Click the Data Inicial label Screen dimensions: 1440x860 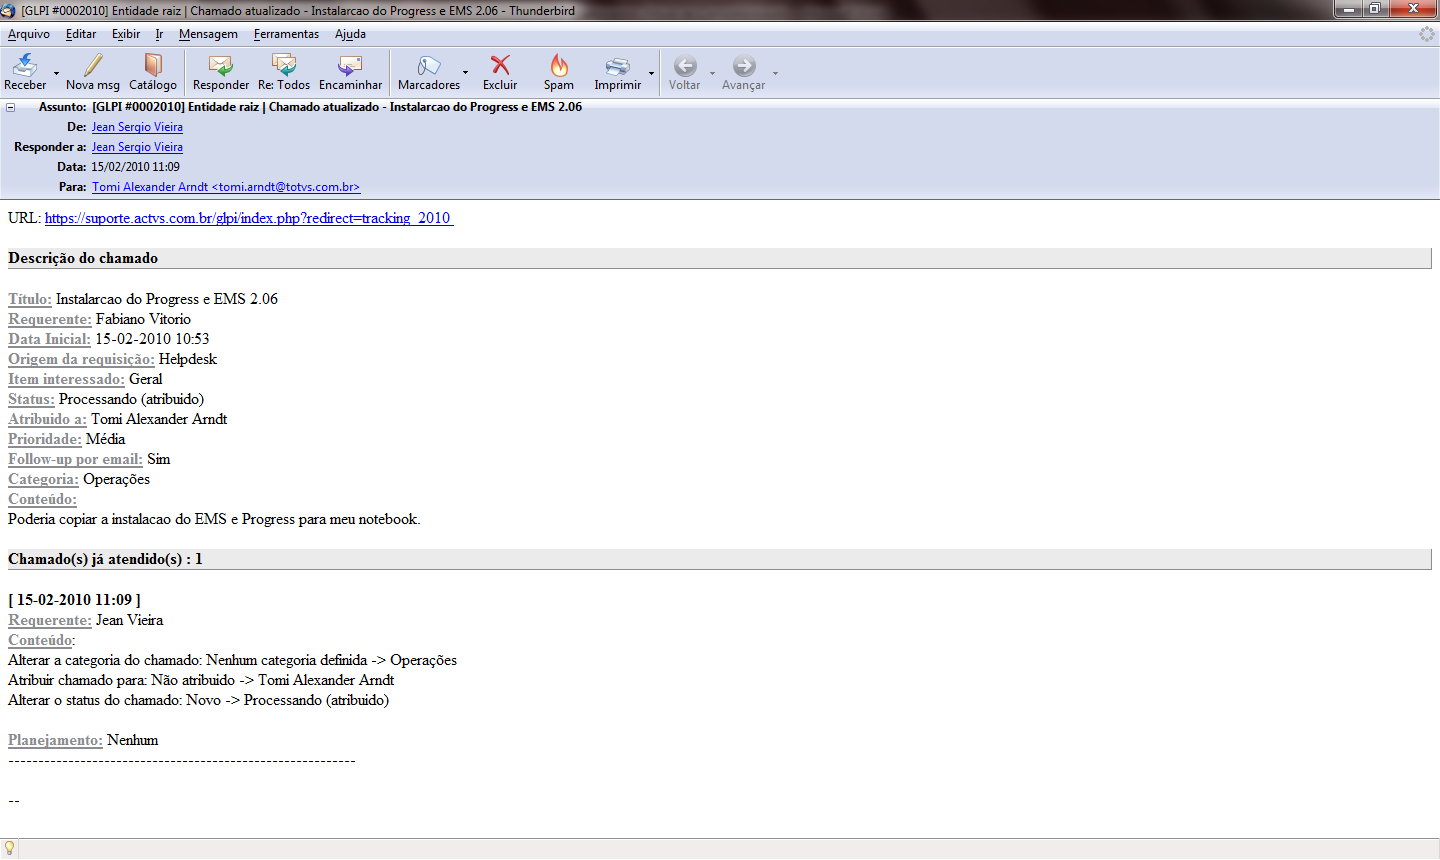[x=49, y=339]
